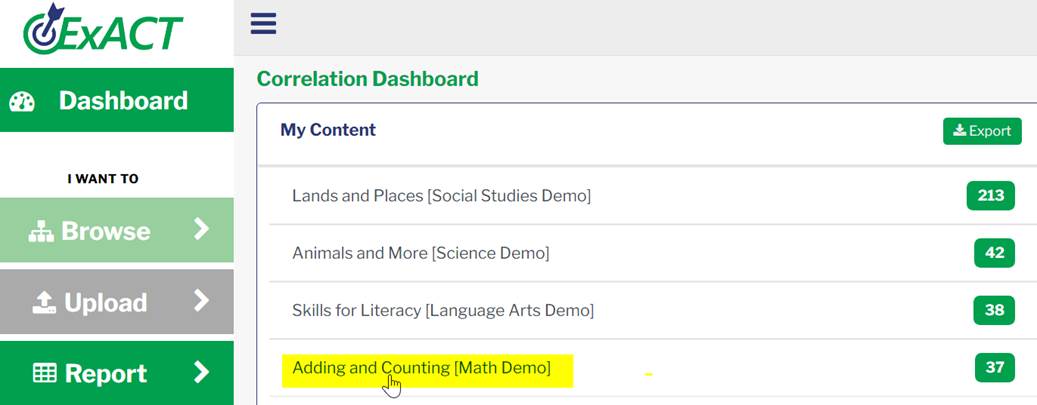Click the 213 count badge

(x=991, y=196)
